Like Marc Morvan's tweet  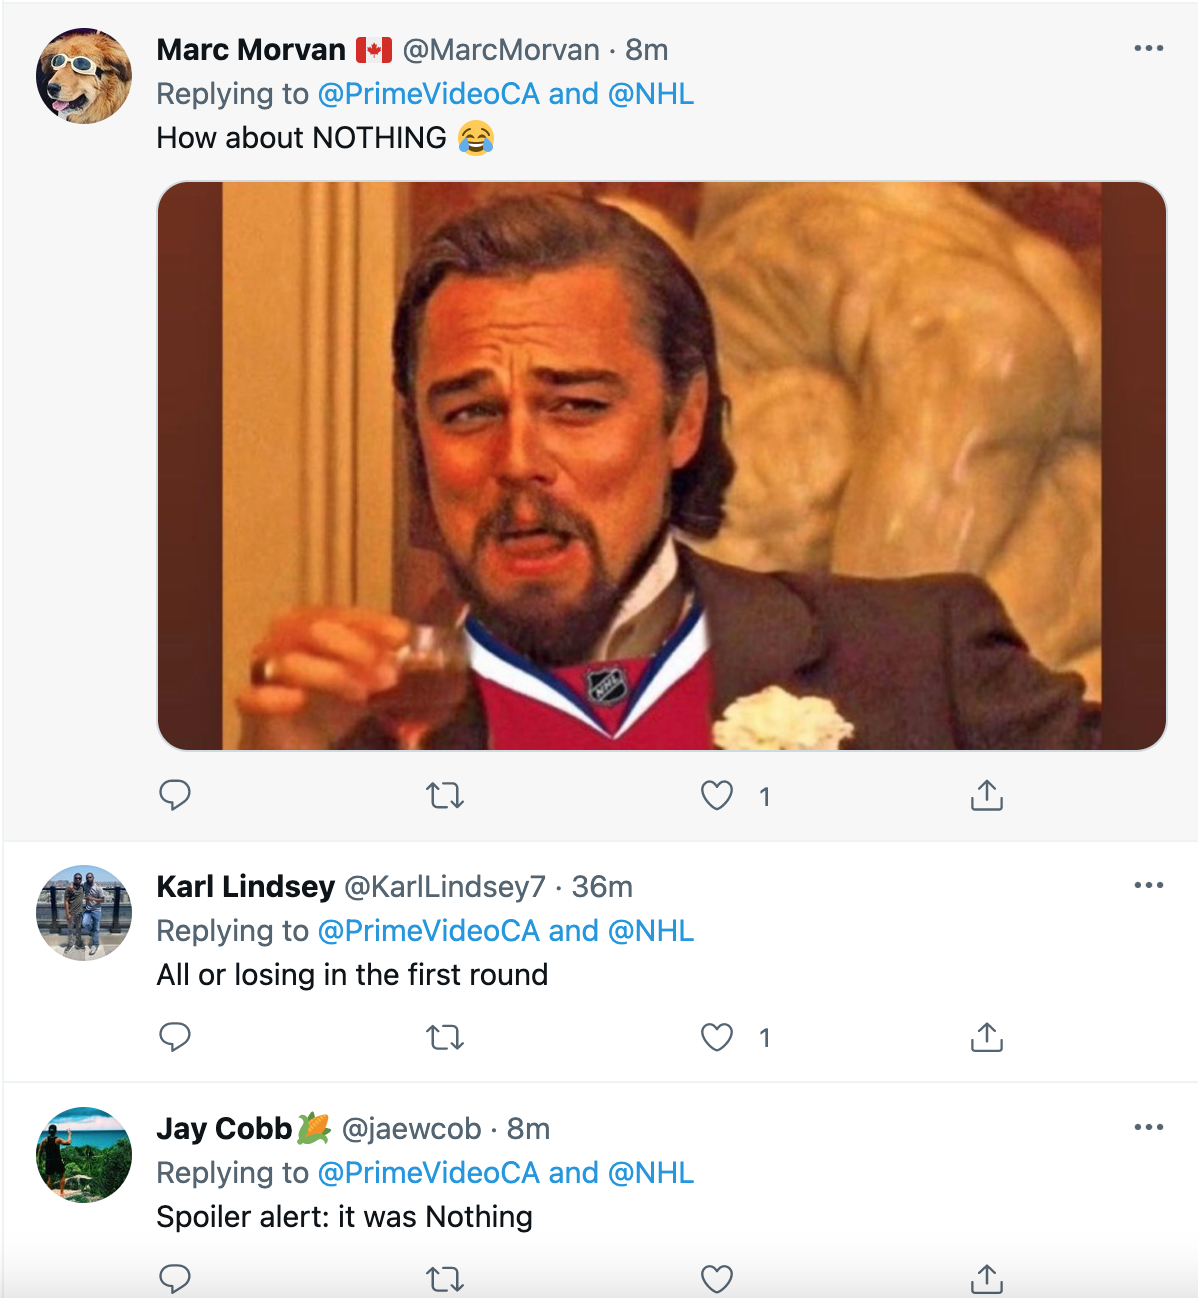pyautogui.click(x=717, y=796)
